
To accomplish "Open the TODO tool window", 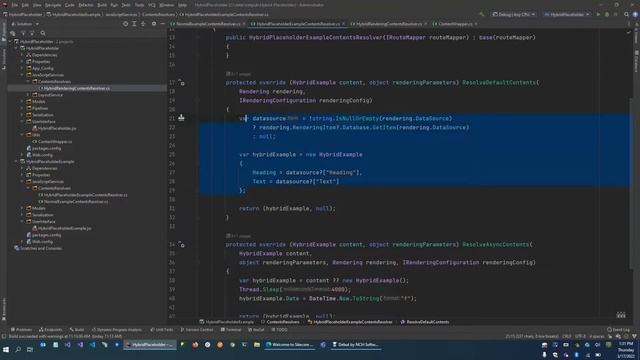I will coord(280,330).
